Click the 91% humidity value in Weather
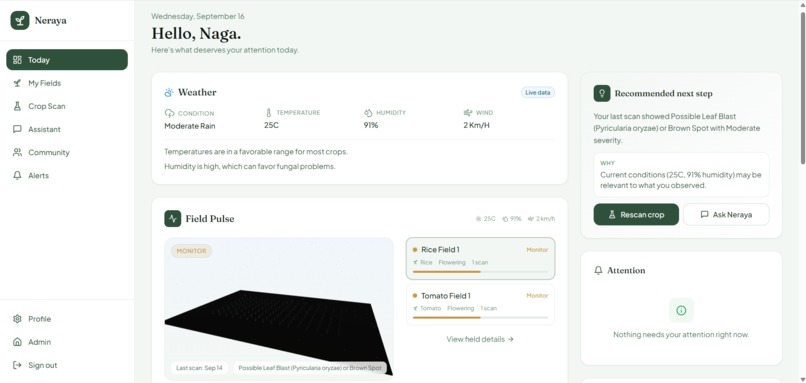The width and height of the screenshot is (806, 383). click(371, 125)
